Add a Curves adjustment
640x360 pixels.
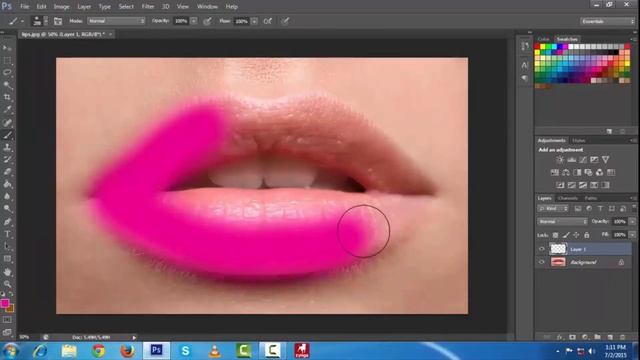(583, 160)
